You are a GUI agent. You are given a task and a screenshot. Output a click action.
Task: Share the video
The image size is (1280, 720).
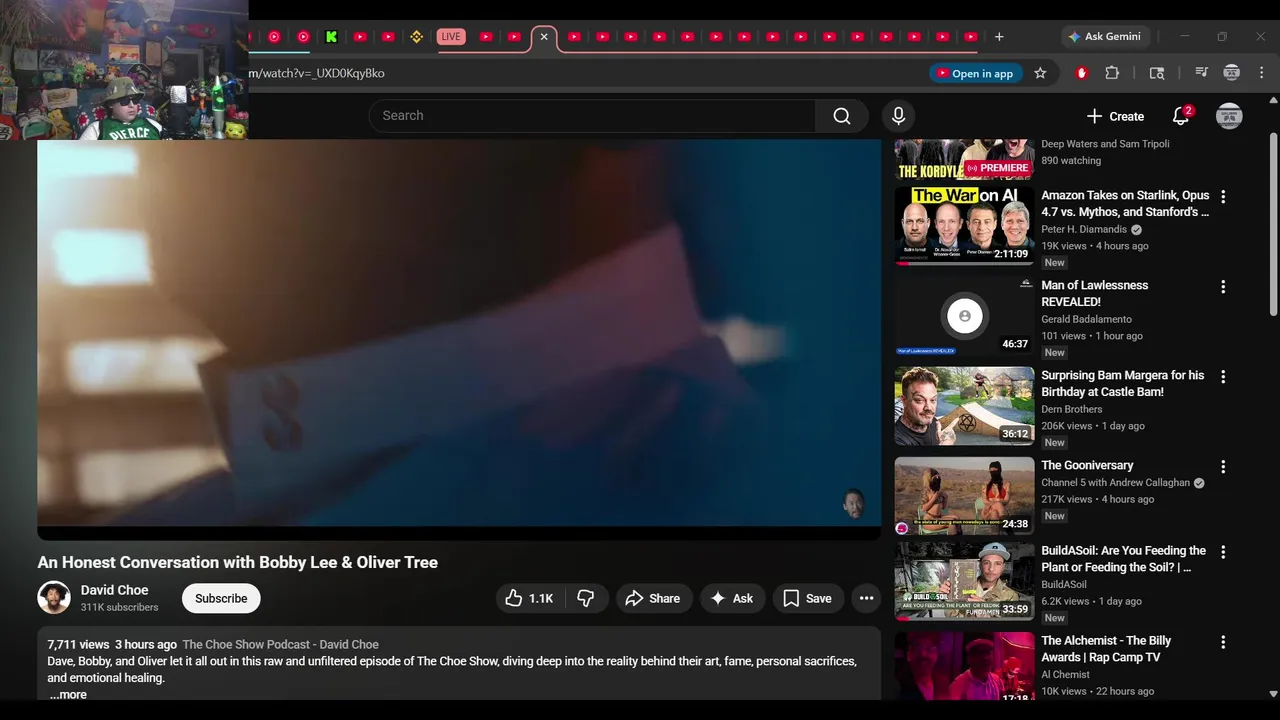click(x=653, y=598)
